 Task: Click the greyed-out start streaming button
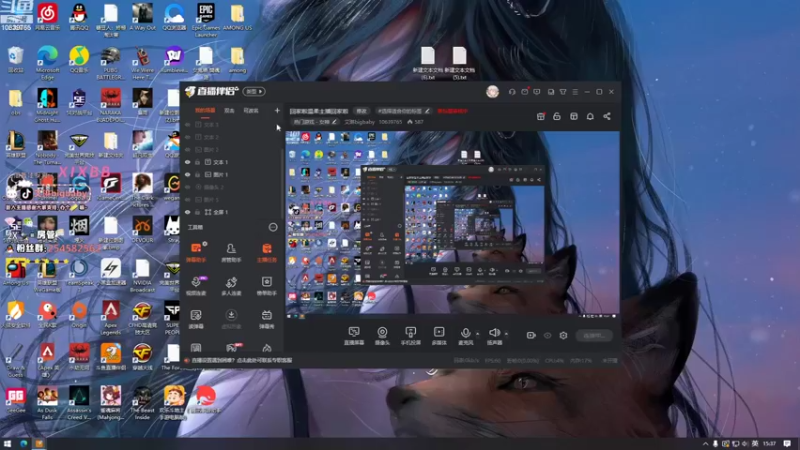click(594, 335)
